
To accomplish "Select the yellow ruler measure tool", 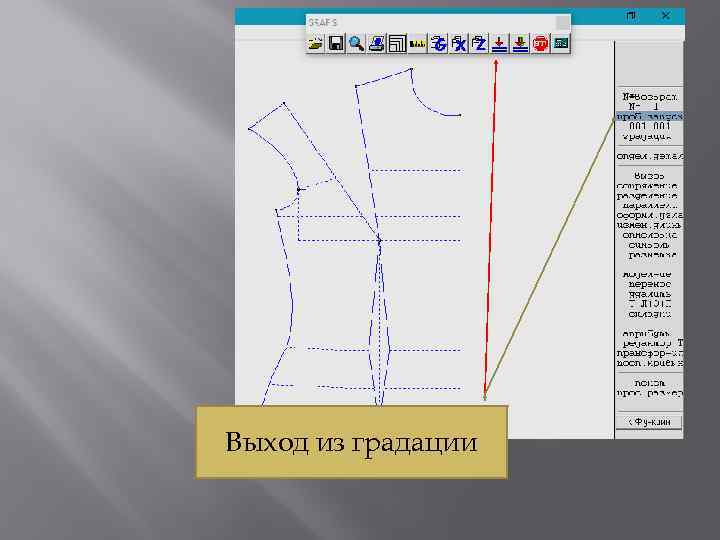I will click(418, 44).
